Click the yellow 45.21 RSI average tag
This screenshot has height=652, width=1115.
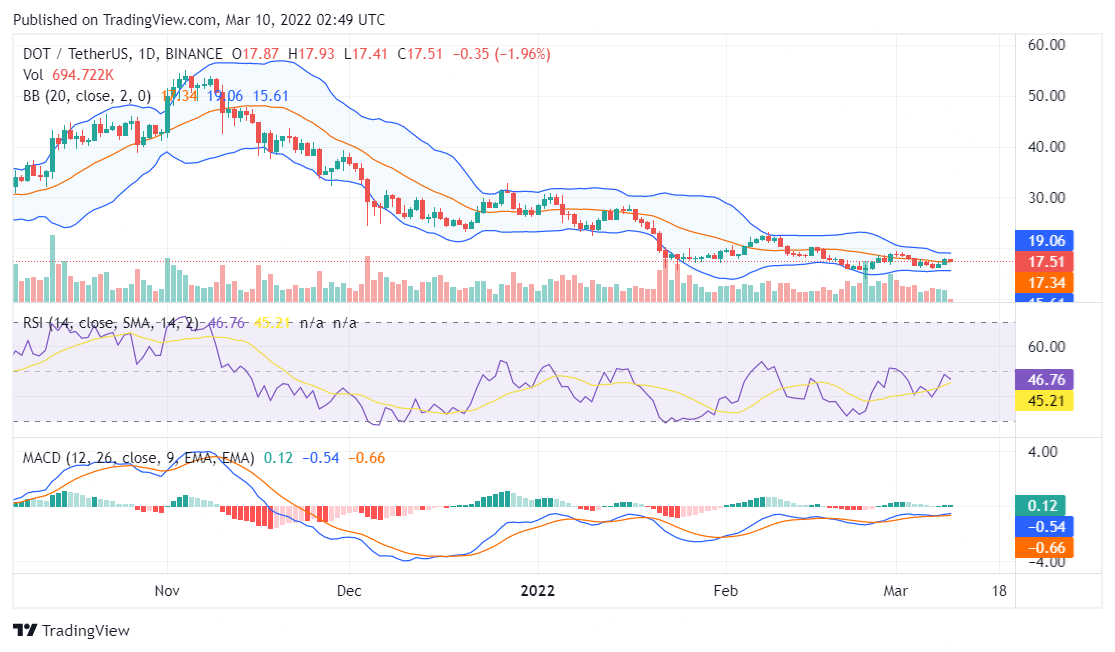pyautogui.click(x=1044, y=401)
